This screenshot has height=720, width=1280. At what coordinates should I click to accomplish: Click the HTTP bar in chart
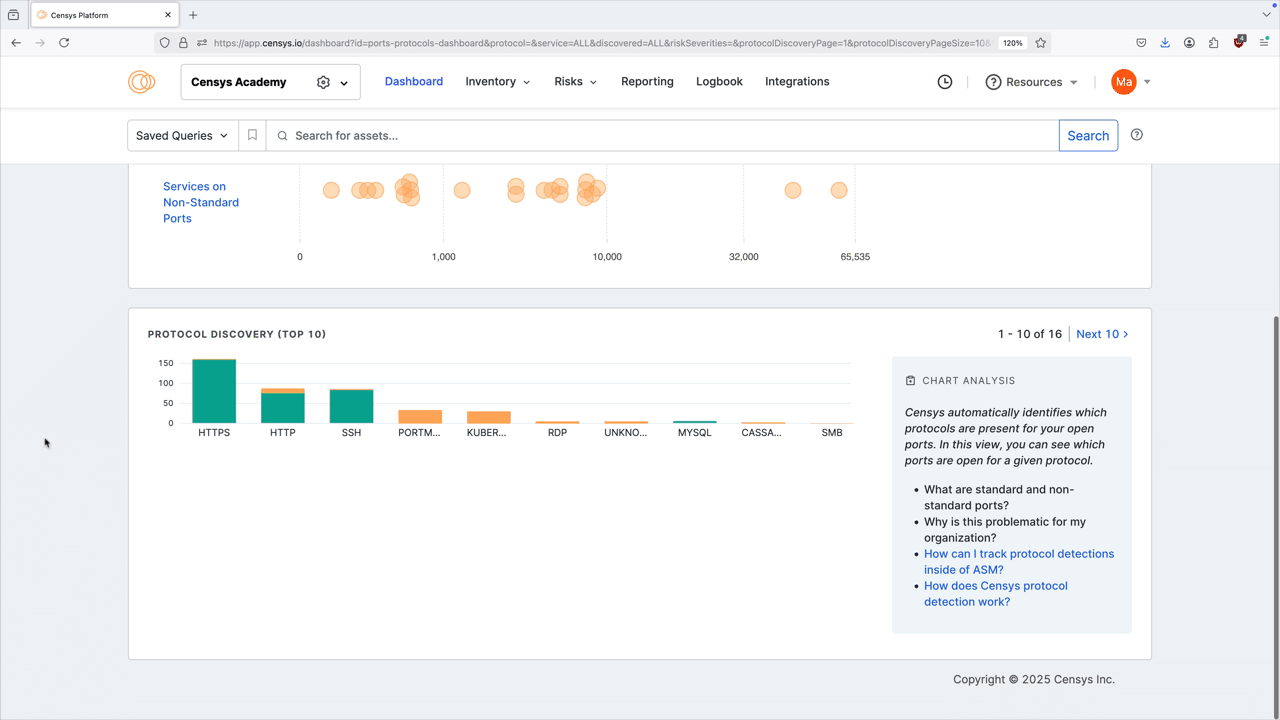(x=283, y=406)
